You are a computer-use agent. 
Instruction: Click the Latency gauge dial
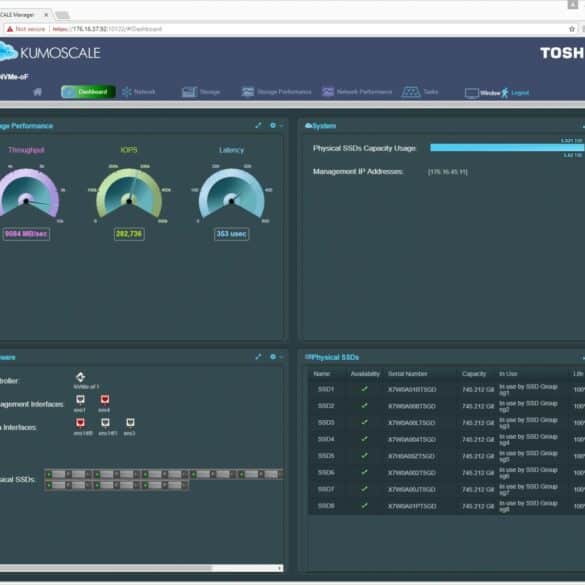pyautogui.click(x=232, y=193)
